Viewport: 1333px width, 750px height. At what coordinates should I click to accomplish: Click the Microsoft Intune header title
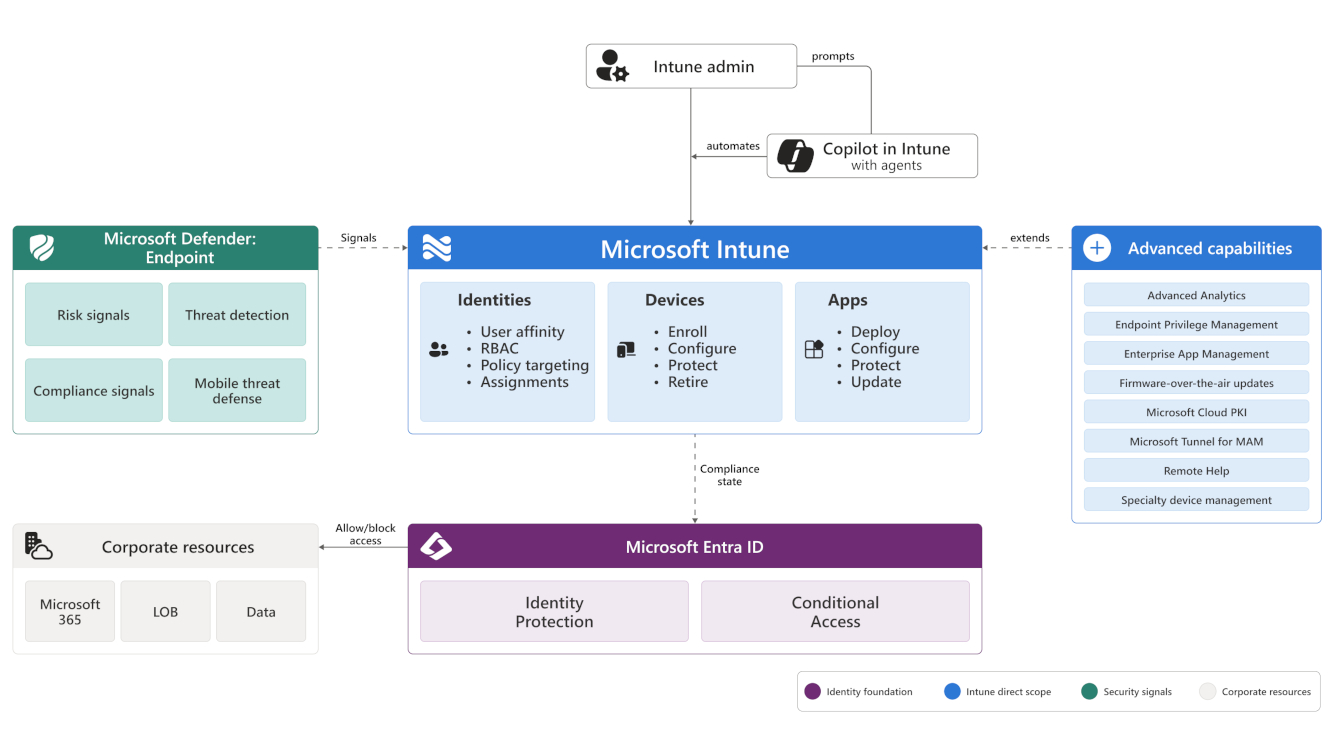point(695,249)
